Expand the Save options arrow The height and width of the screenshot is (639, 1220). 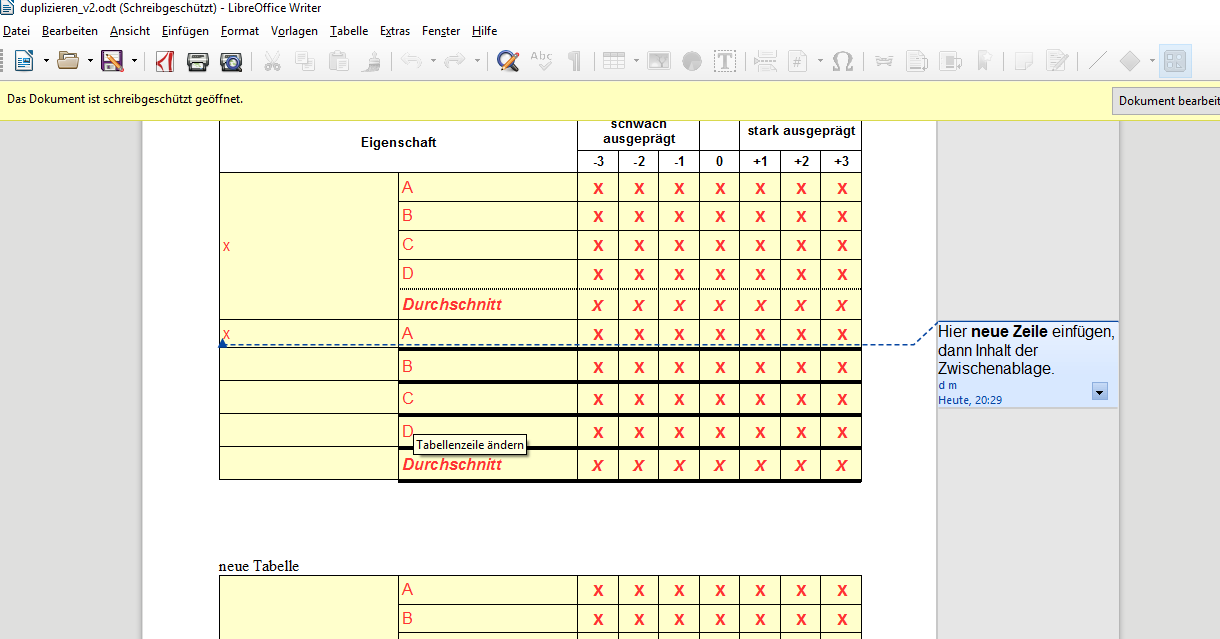coord(134,61)
